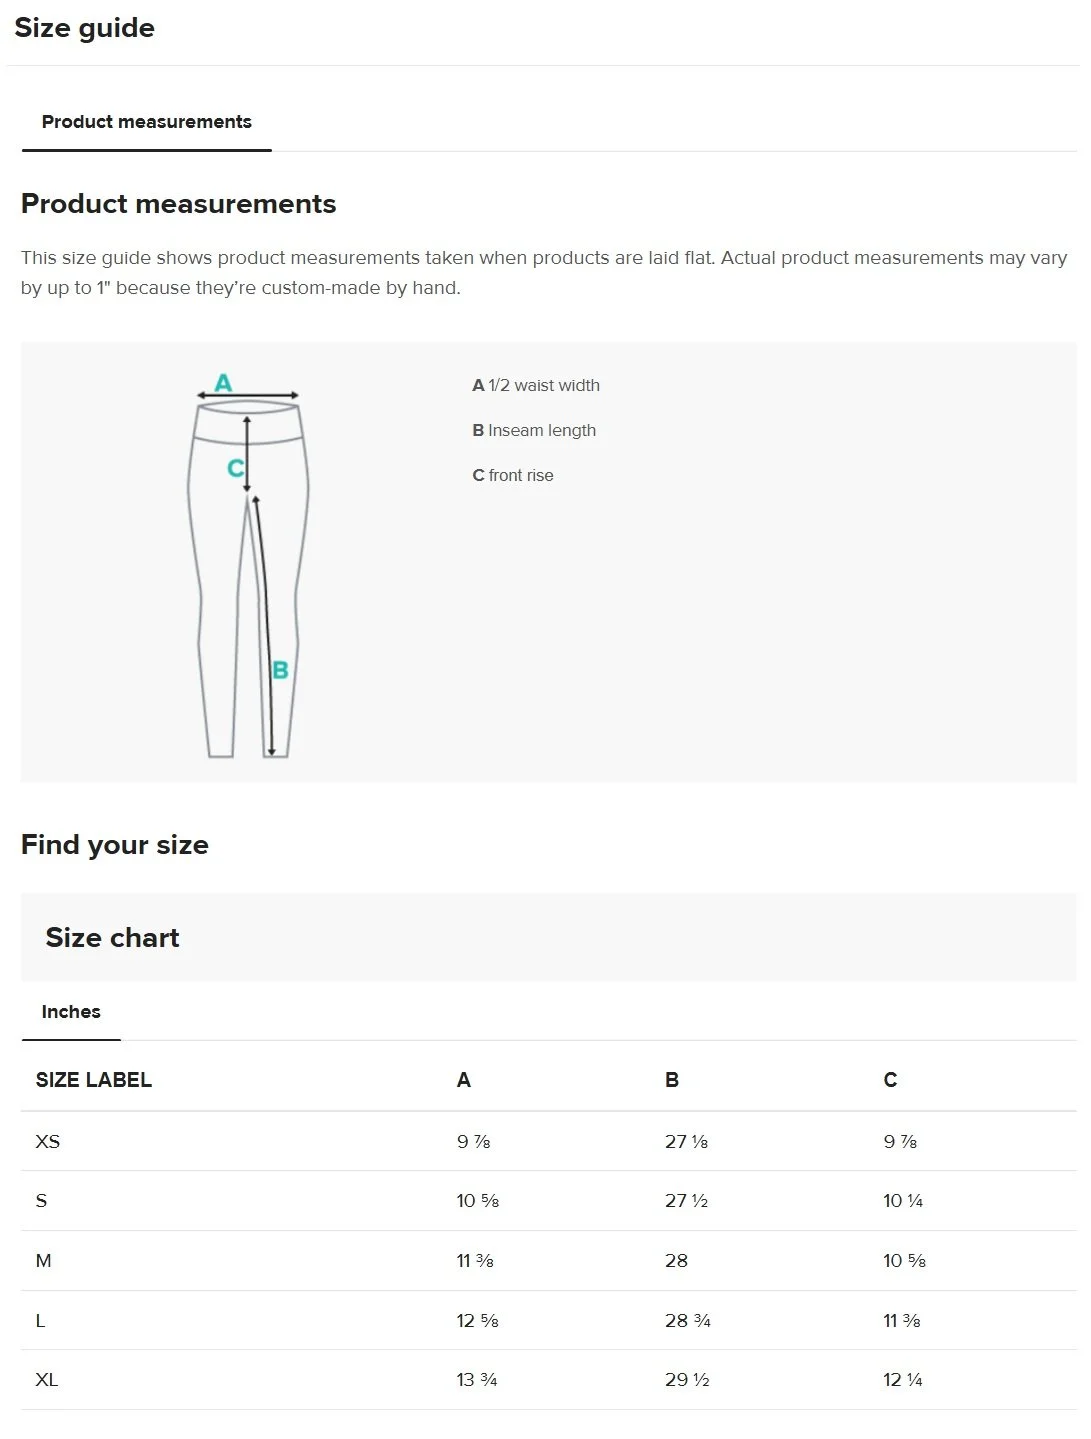The height and width of the screenshot is (1439, 1091).
Task: Click the L row inseam value 28 ¾
Action: tap(688, 1321)
